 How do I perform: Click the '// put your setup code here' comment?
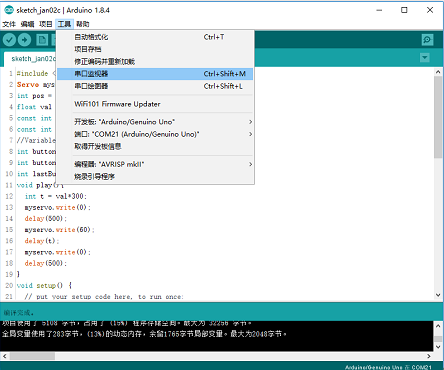[104, 297]
